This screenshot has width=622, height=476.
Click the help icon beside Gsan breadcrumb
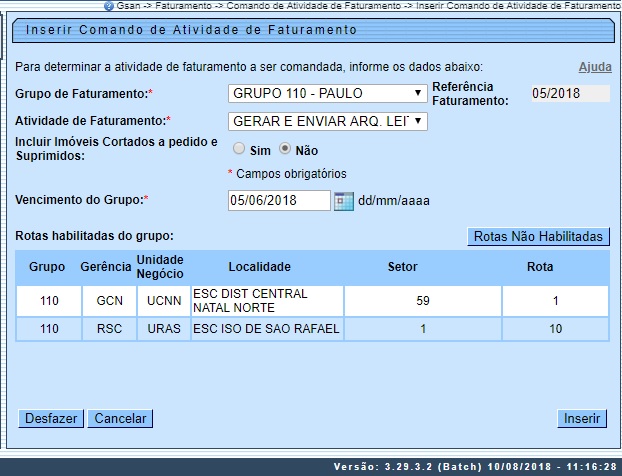click(x=109, y=6)
